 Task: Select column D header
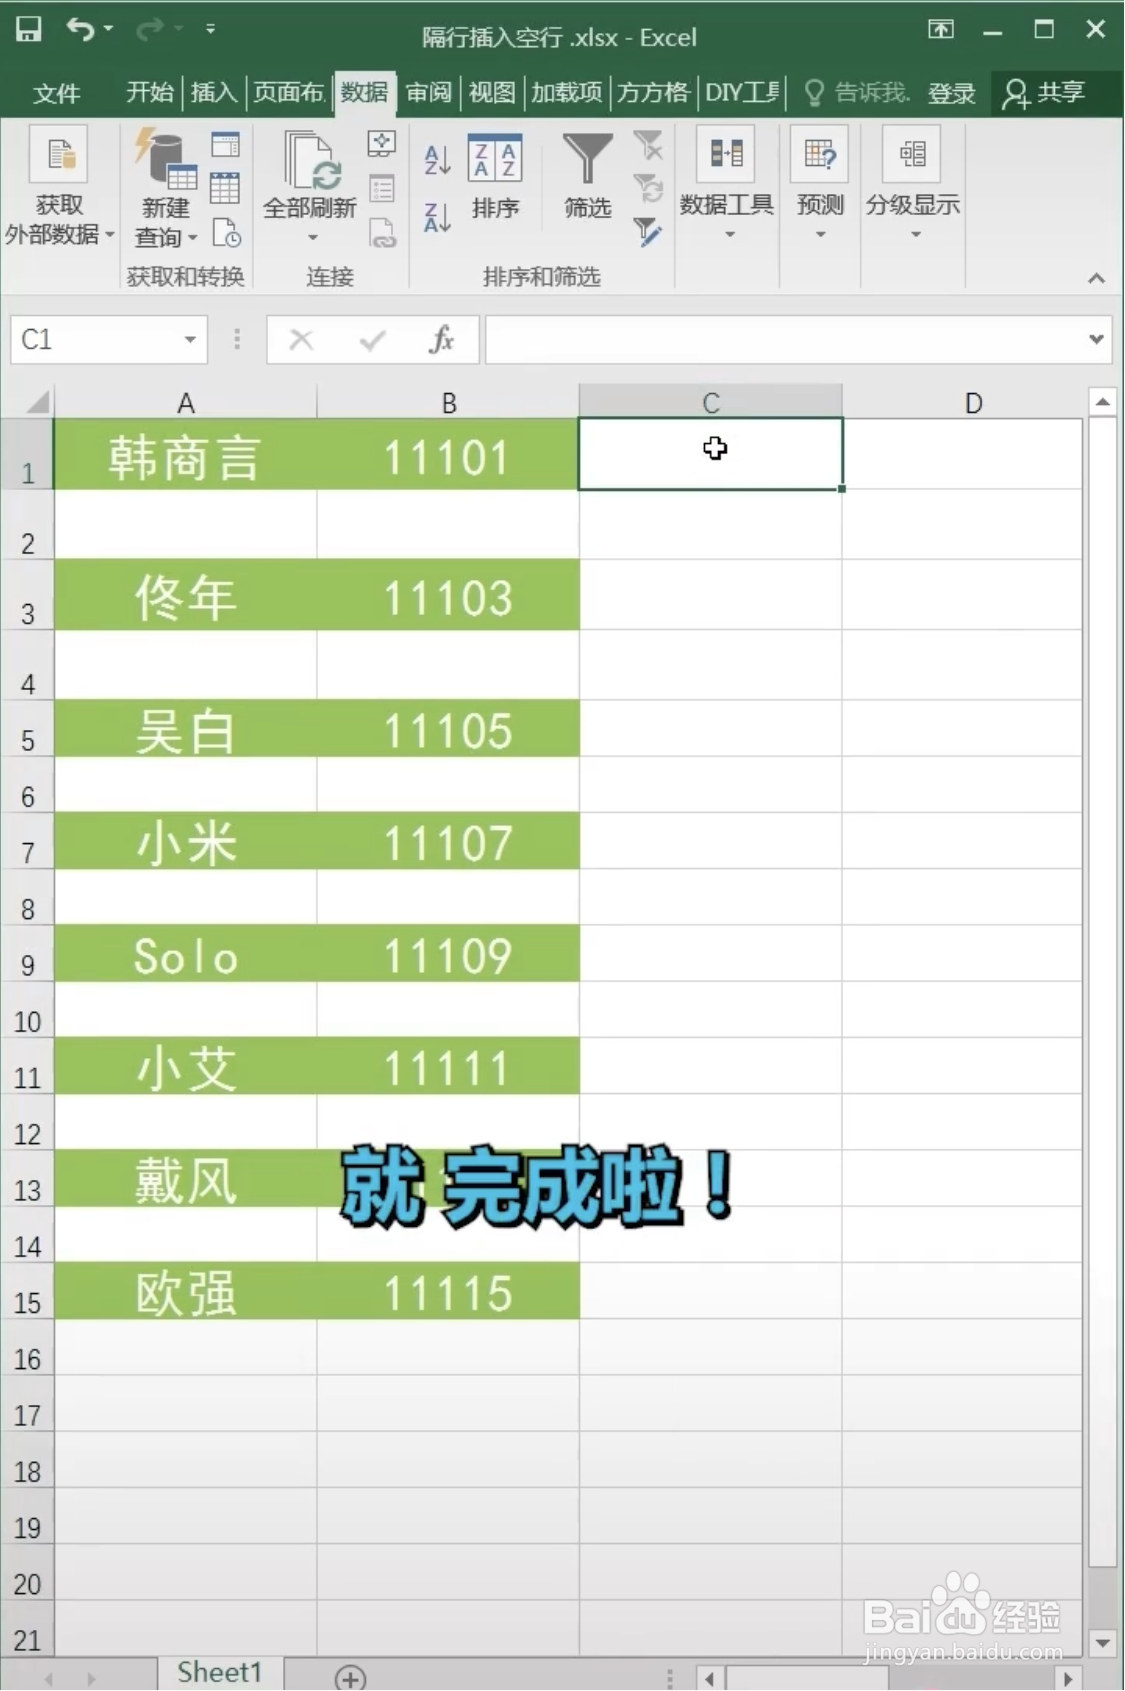(x=973, y=403)
